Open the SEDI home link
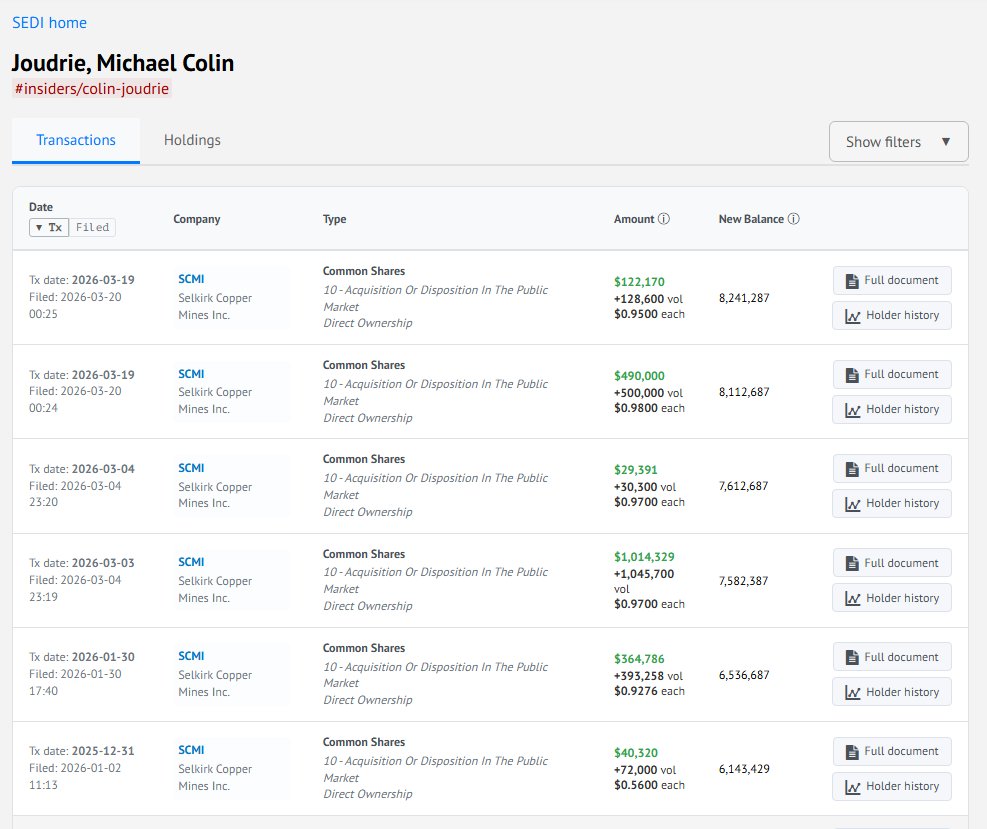 pos(49,23)
